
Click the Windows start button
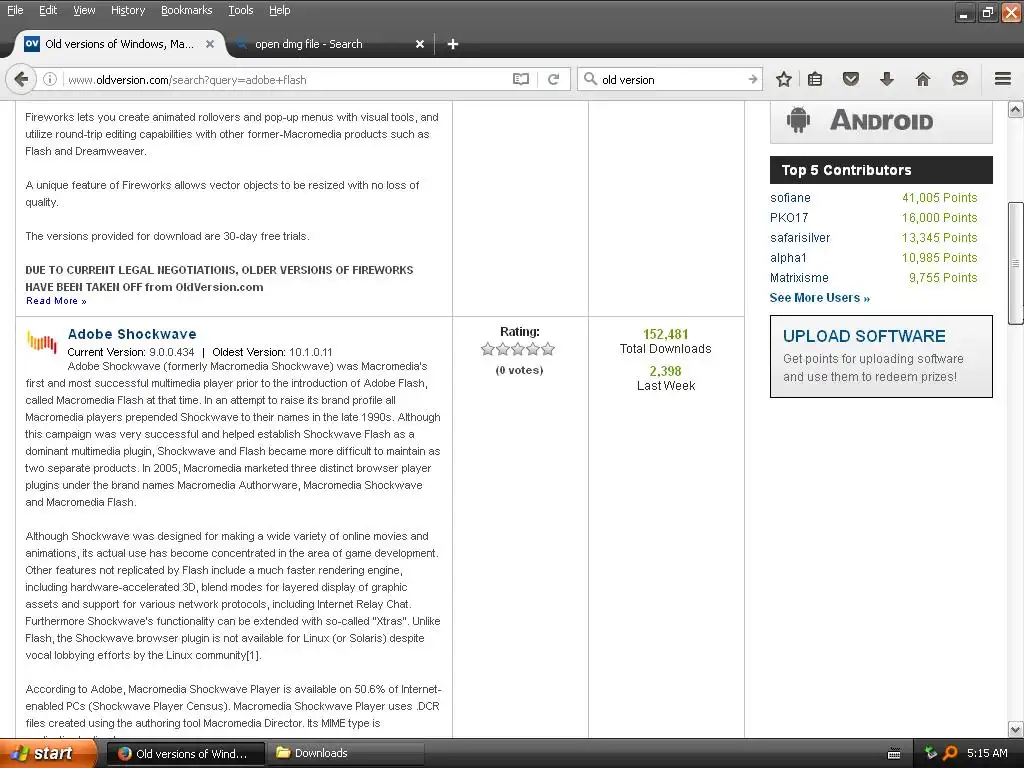coord(47,753)
